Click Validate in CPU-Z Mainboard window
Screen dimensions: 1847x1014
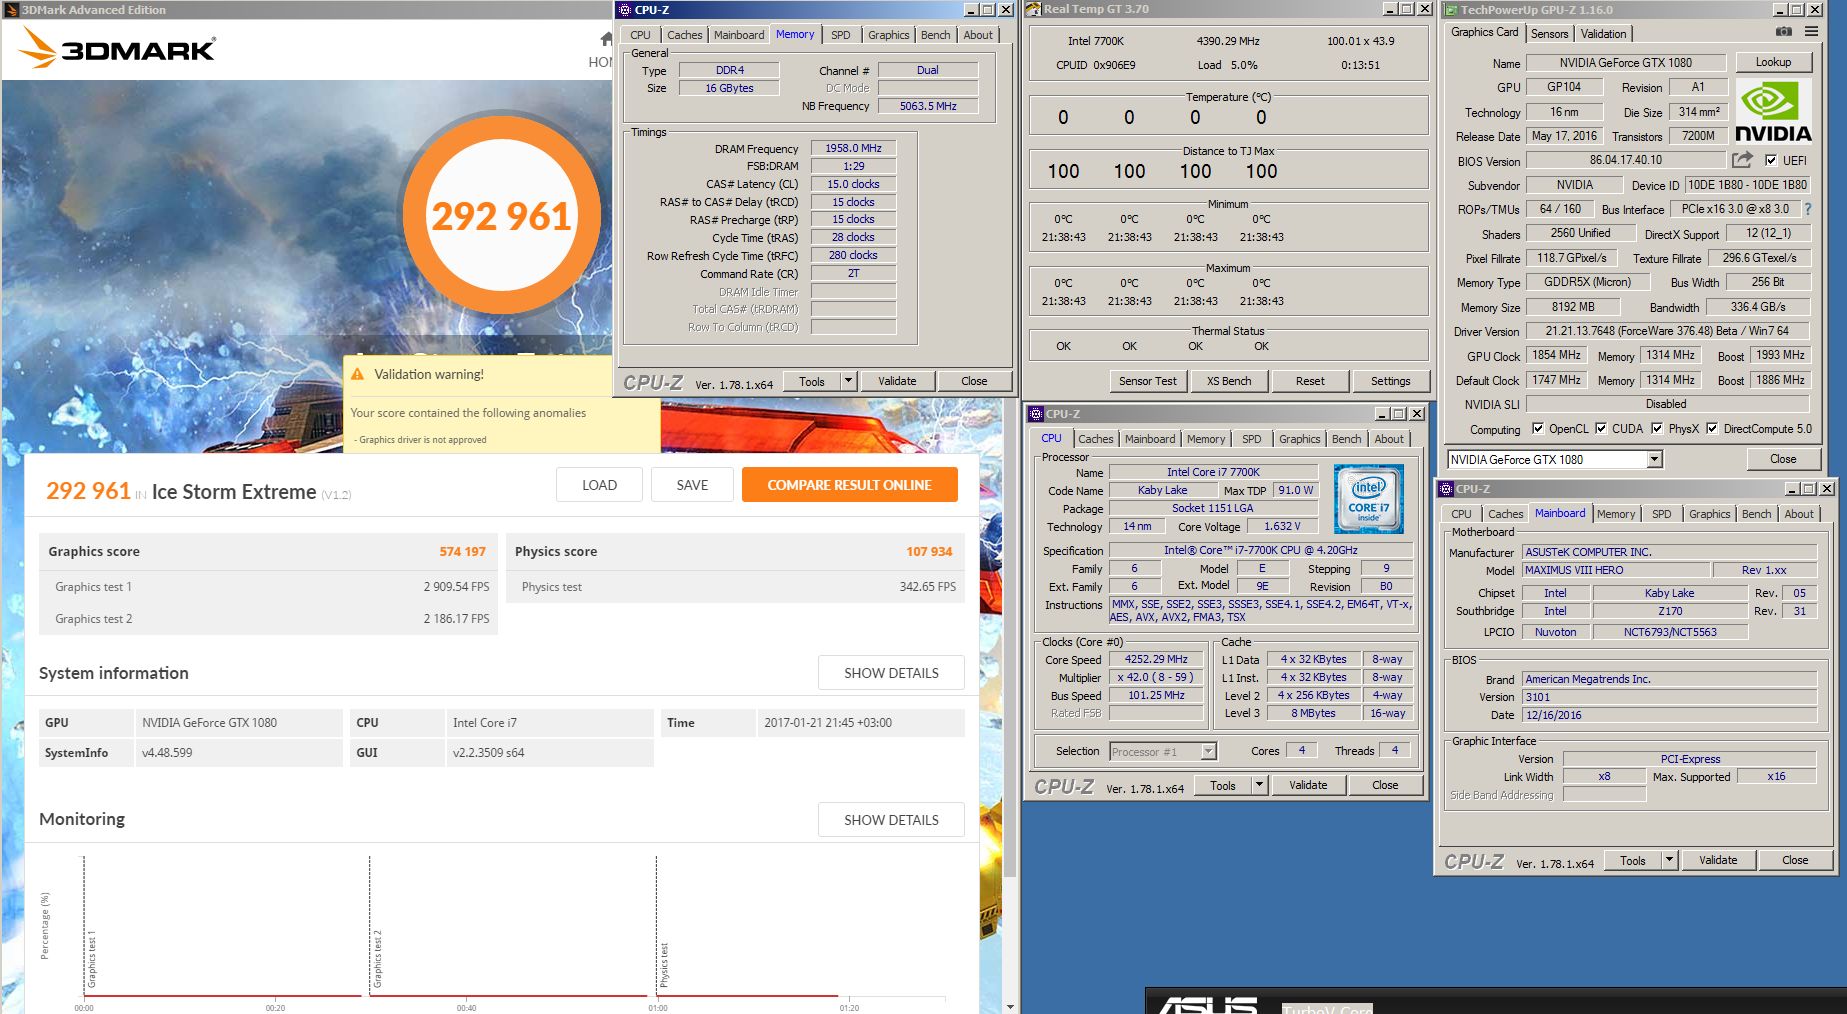(x=1718, y=860)
